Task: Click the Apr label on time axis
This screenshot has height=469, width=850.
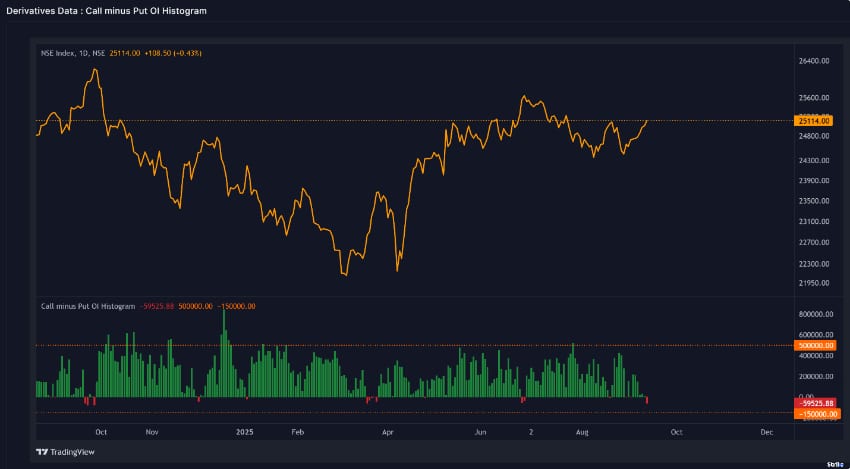Action: [x=387, y=432]
